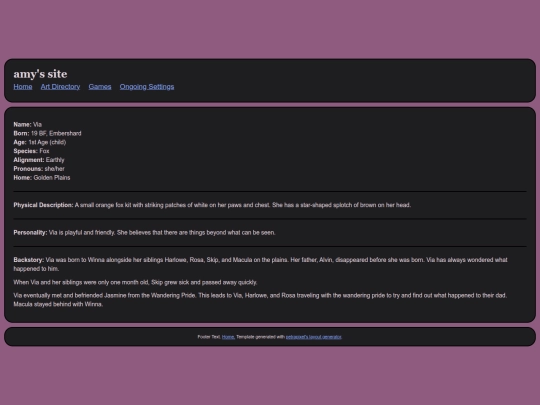The height and width of the screenshot is (405, 540).
Task: Open the layout generator link in the footer
Action: 313,337
